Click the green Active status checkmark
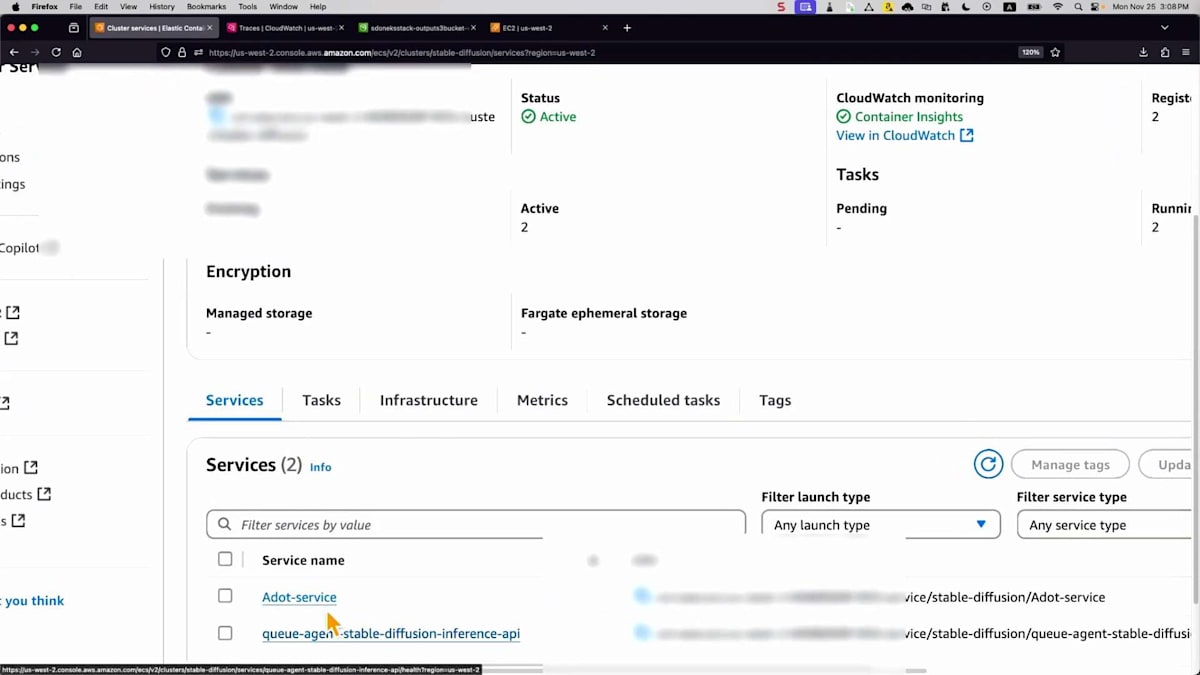Viewport: 1200px width, 675px height. [528, 117]
